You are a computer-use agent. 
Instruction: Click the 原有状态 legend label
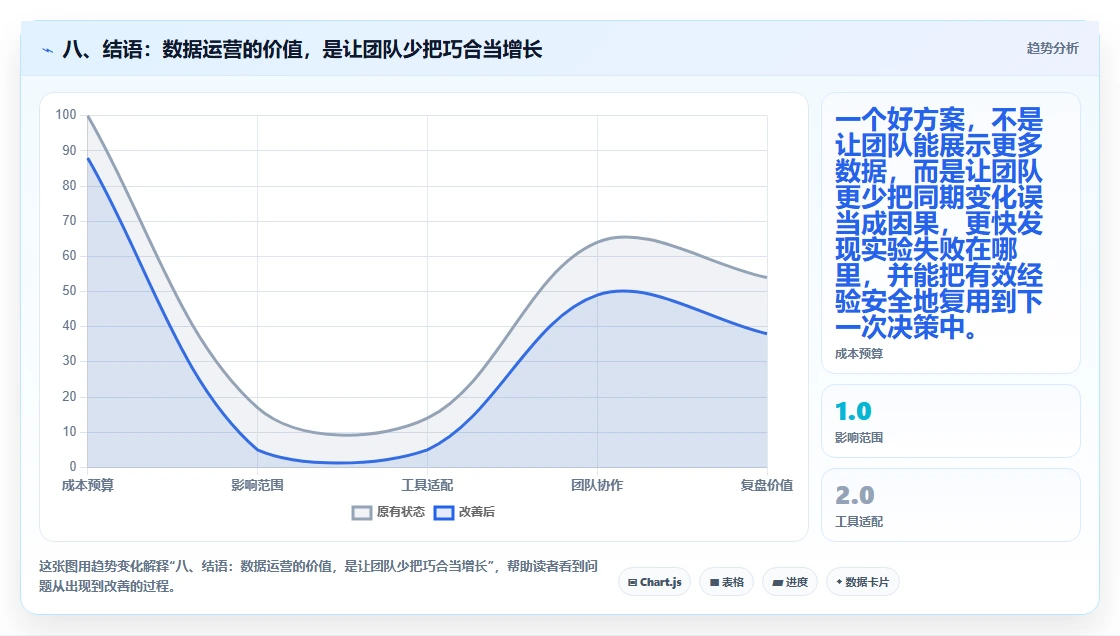point(401,512)
